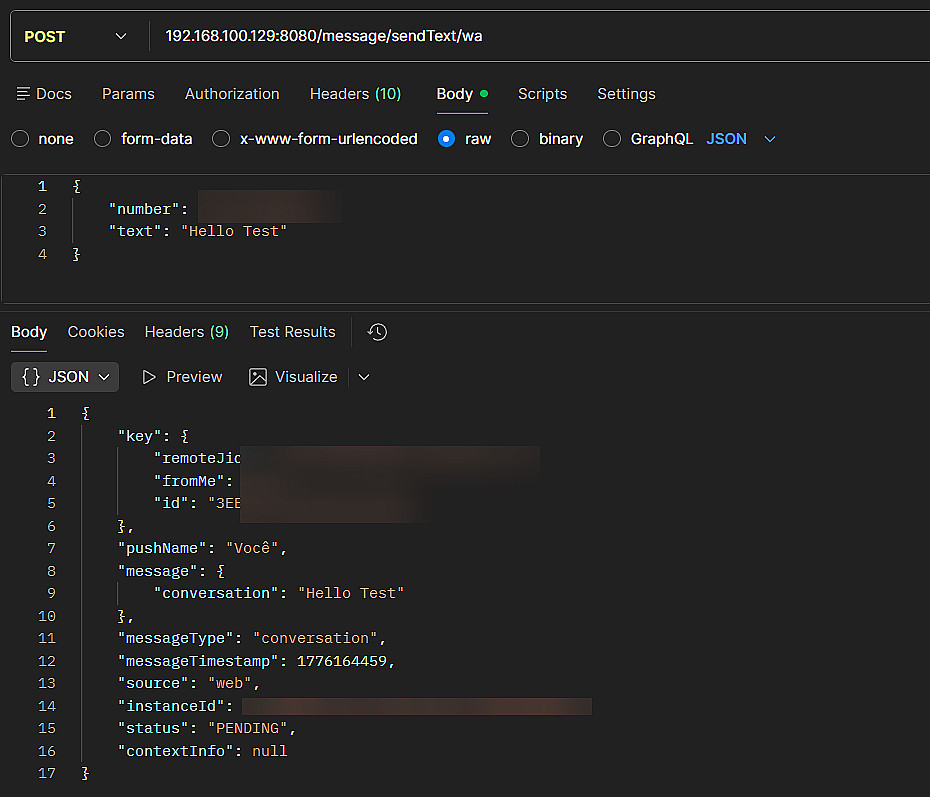This screenshot has width=930, height=797.
Task: Choose the binary body option
Action: pyautogui.click(x=520, y=139)
